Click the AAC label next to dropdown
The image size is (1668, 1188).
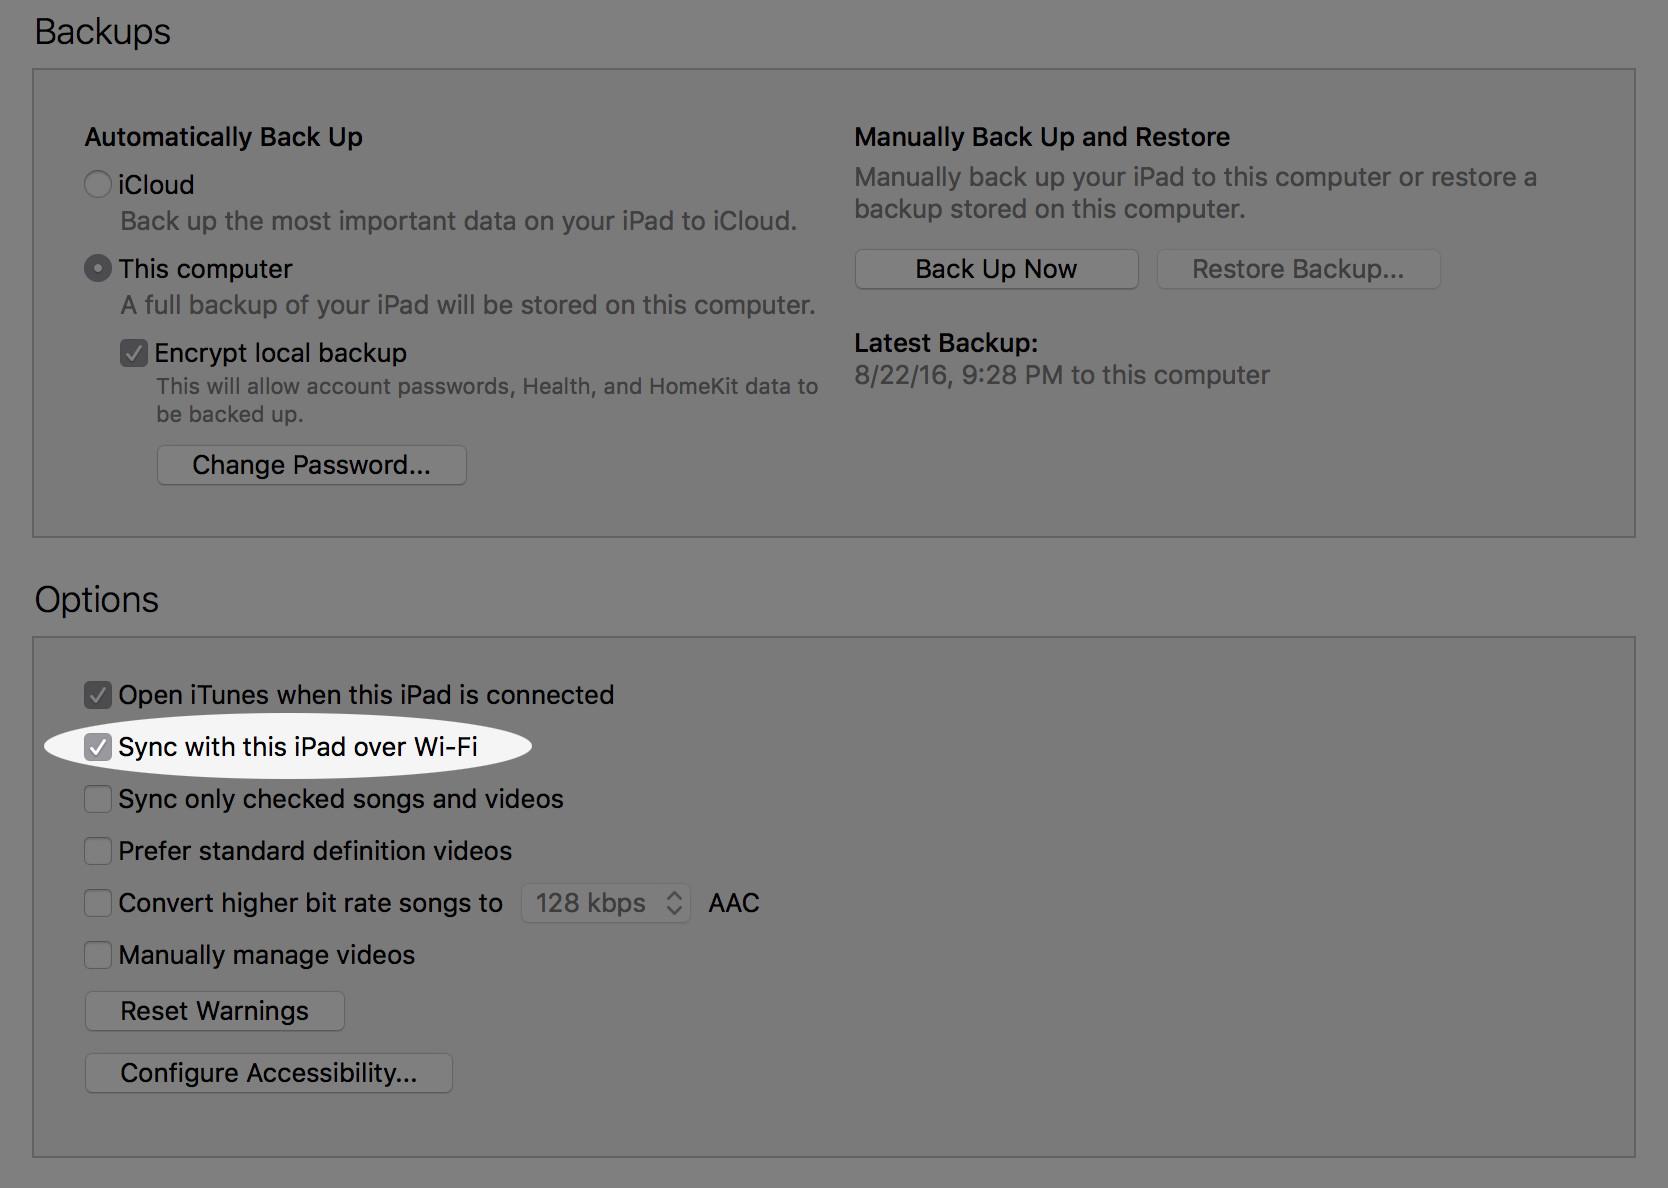coord(733,903)
